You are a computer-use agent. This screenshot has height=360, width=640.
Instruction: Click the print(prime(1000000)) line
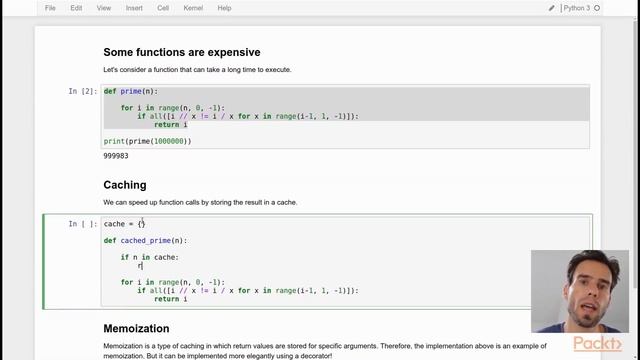click(147, 141)
